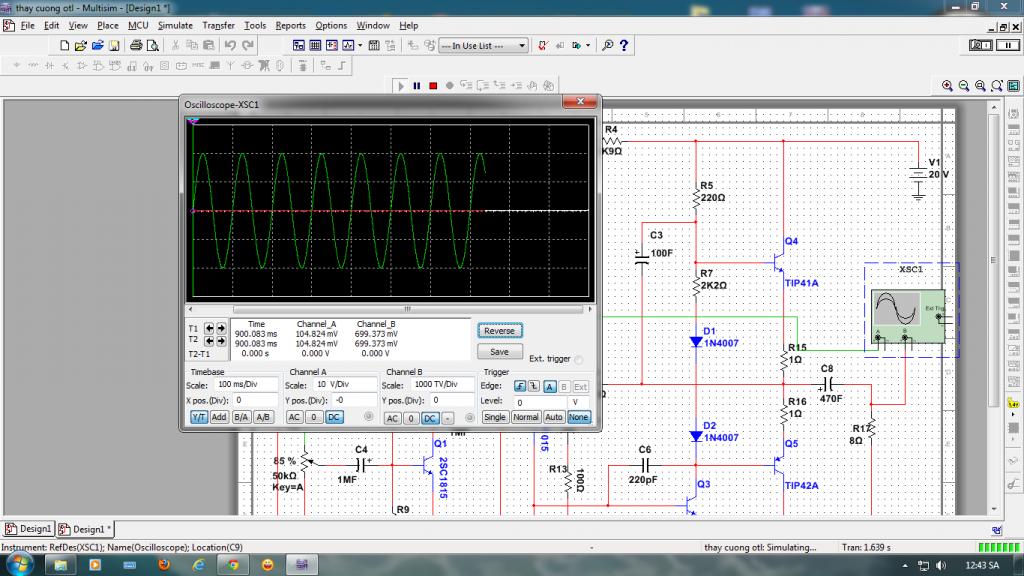This screenshot has width=1024, height=576.
Task: Switch timebase to A/B mode
Action: pos(263,417)
